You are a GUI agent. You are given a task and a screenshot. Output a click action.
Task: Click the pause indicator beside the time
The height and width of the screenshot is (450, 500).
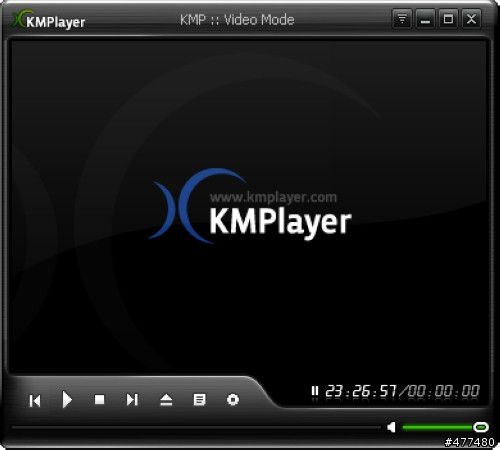tap(315, 391)
